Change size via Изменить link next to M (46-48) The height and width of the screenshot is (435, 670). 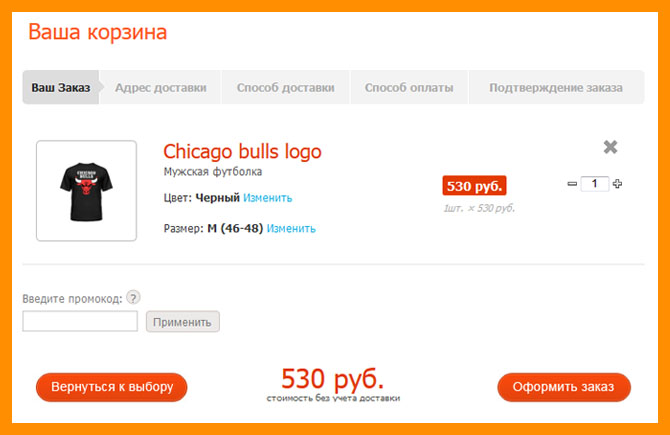pos(291,229)
